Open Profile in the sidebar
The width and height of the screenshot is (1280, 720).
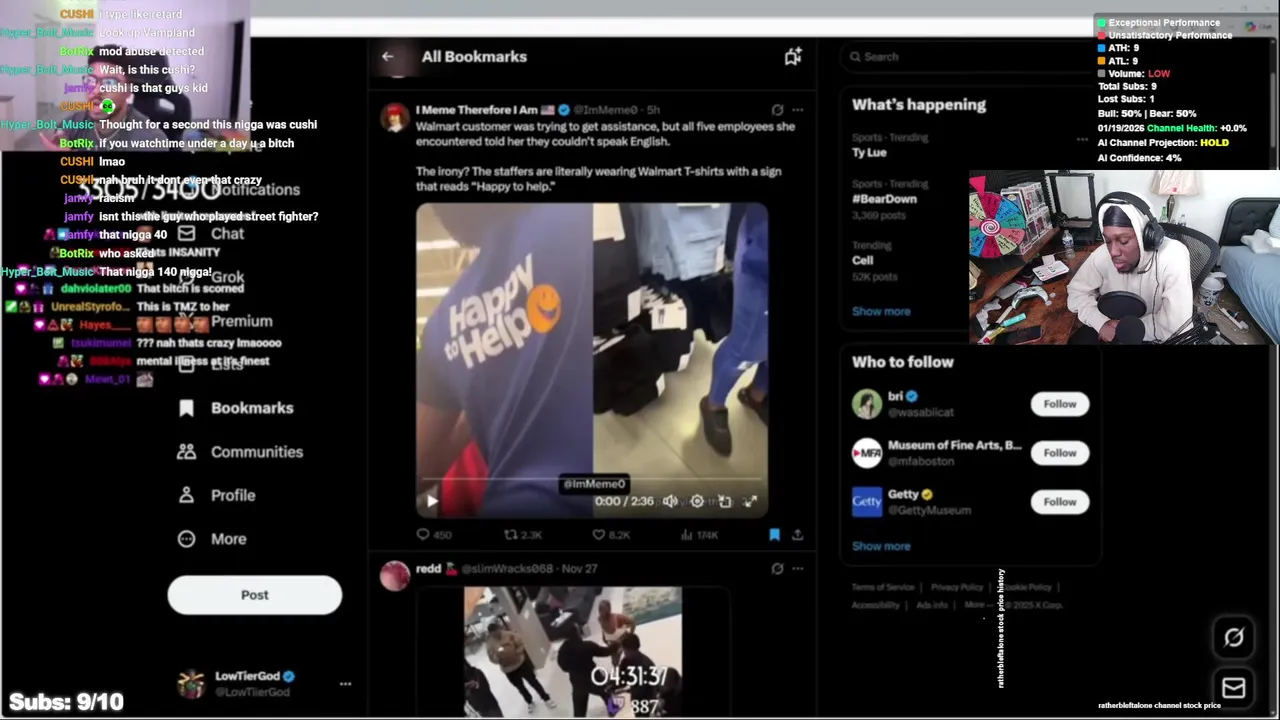pyautogui.click(x=217, y=495)
